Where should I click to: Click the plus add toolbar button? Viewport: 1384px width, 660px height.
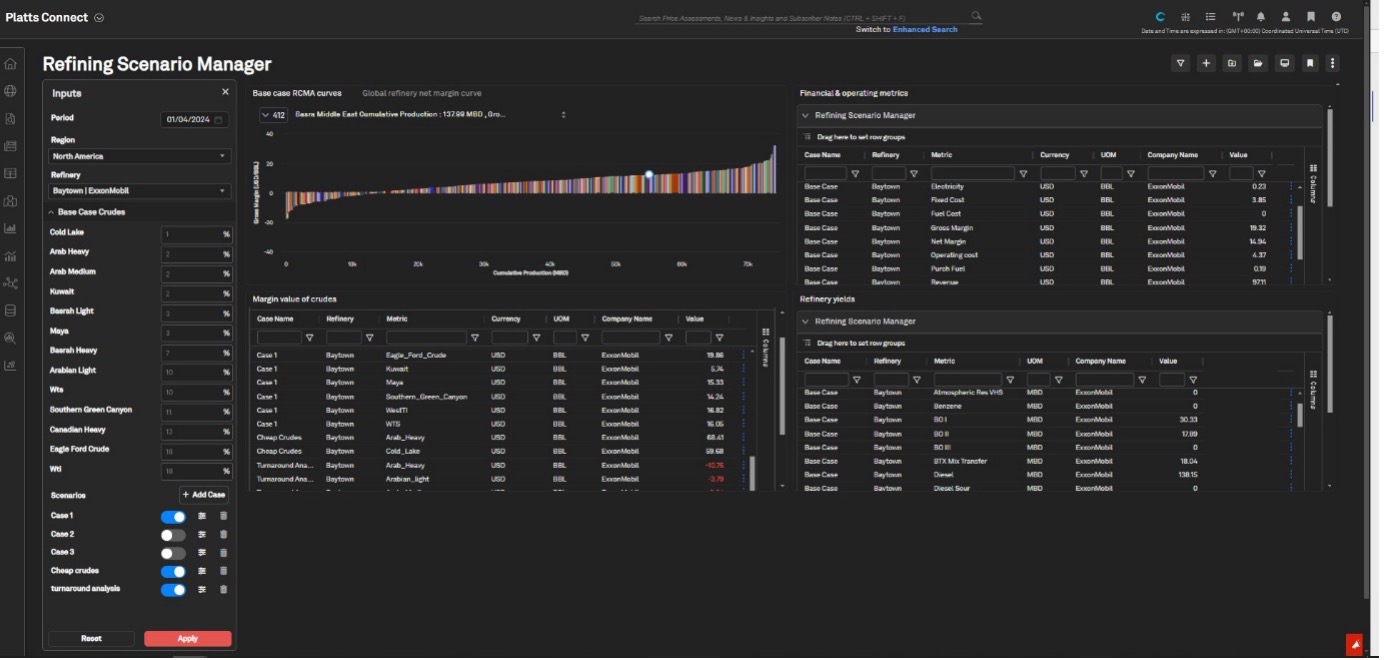1207,63
